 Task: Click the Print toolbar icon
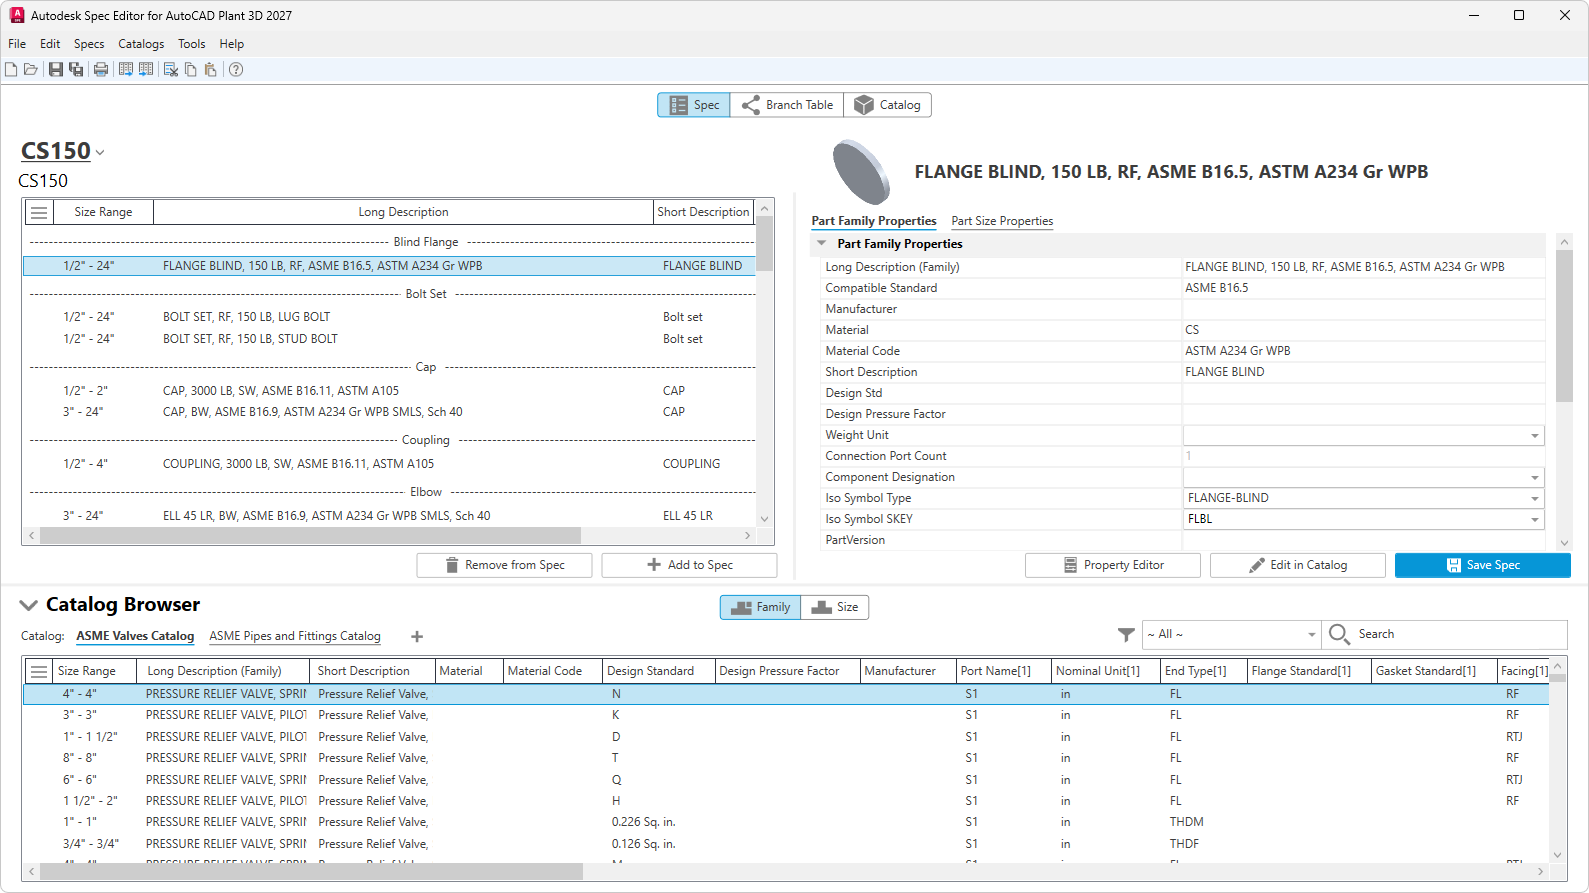(x=101, y=69)
